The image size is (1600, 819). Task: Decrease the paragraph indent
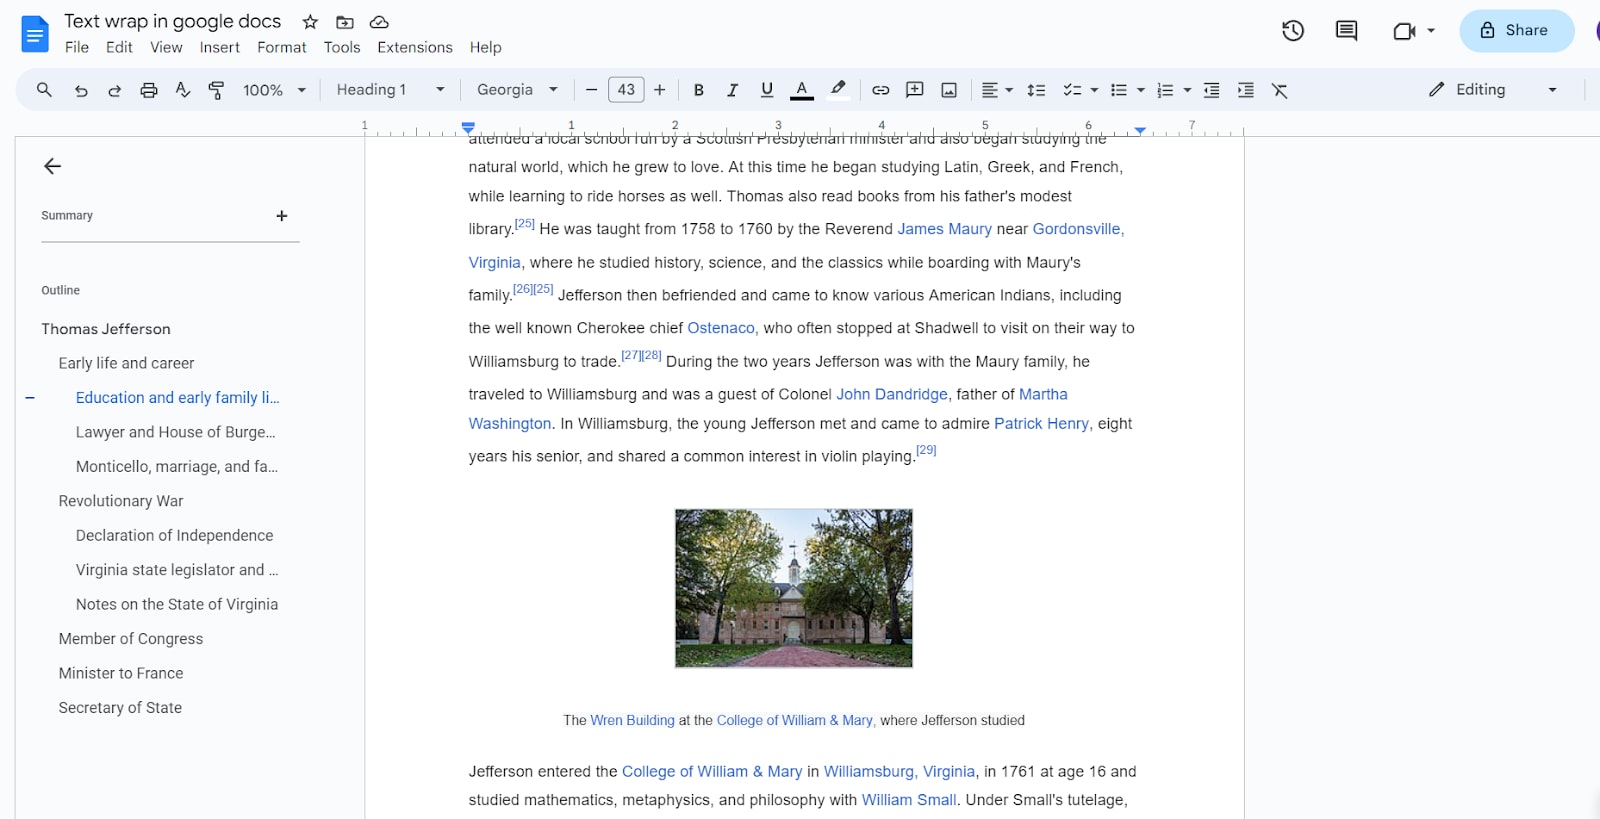(x=1211, y=90)
